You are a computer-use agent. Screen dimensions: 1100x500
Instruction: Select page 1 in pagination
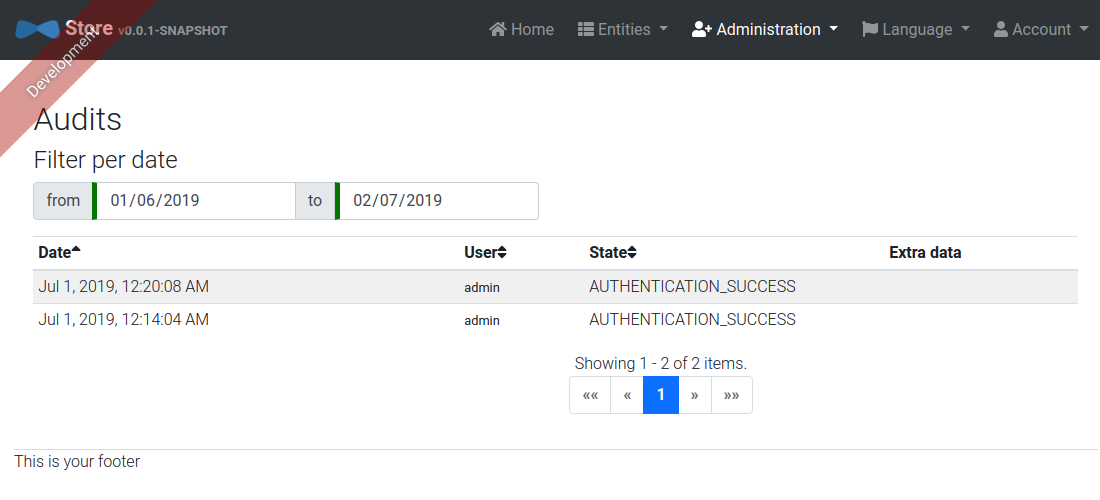click(661, 395)
